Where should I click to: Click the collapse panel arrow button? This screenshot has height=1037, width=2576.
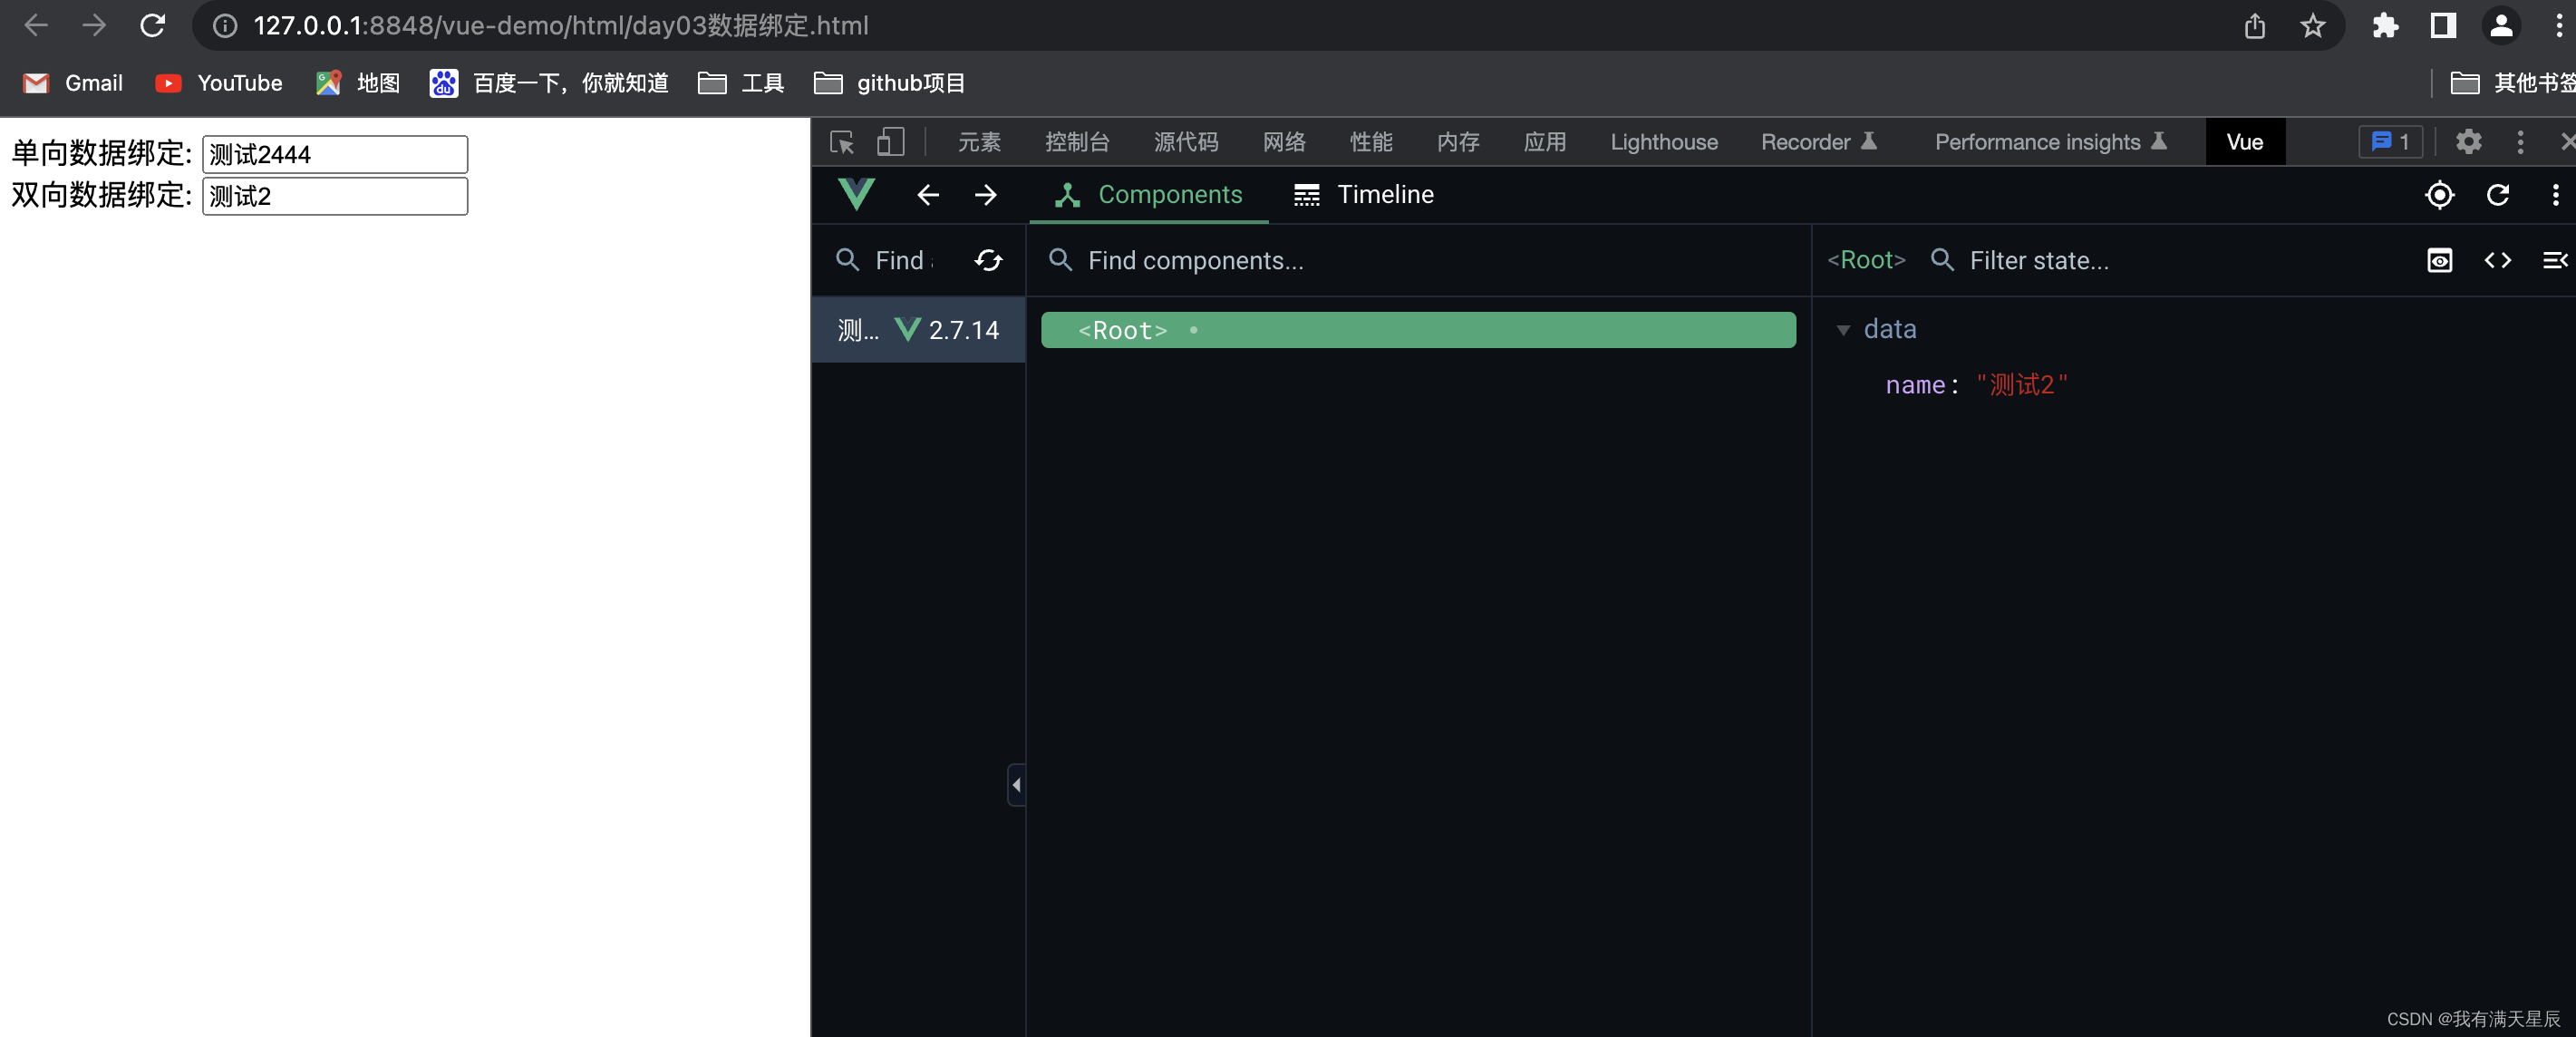(1017, 784)
